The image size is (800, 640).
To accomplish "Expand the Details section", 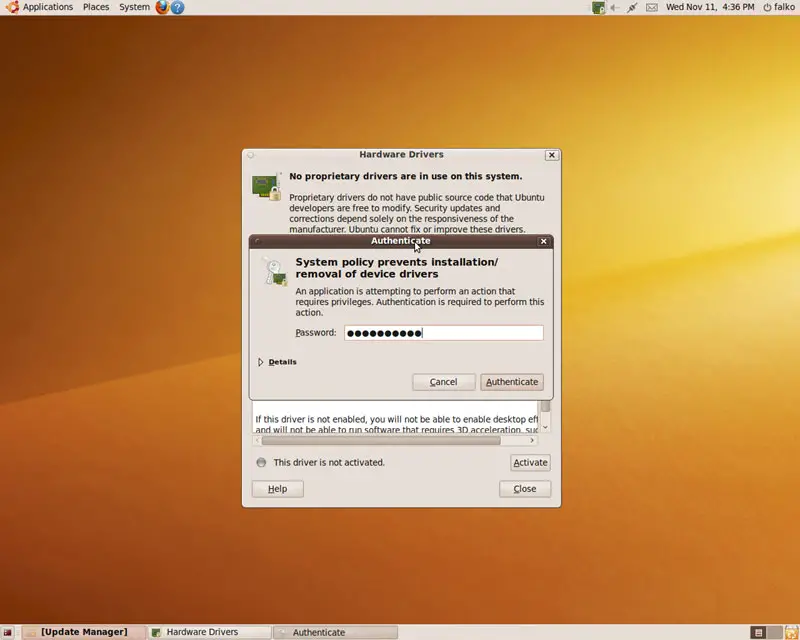I will [278, 362].
